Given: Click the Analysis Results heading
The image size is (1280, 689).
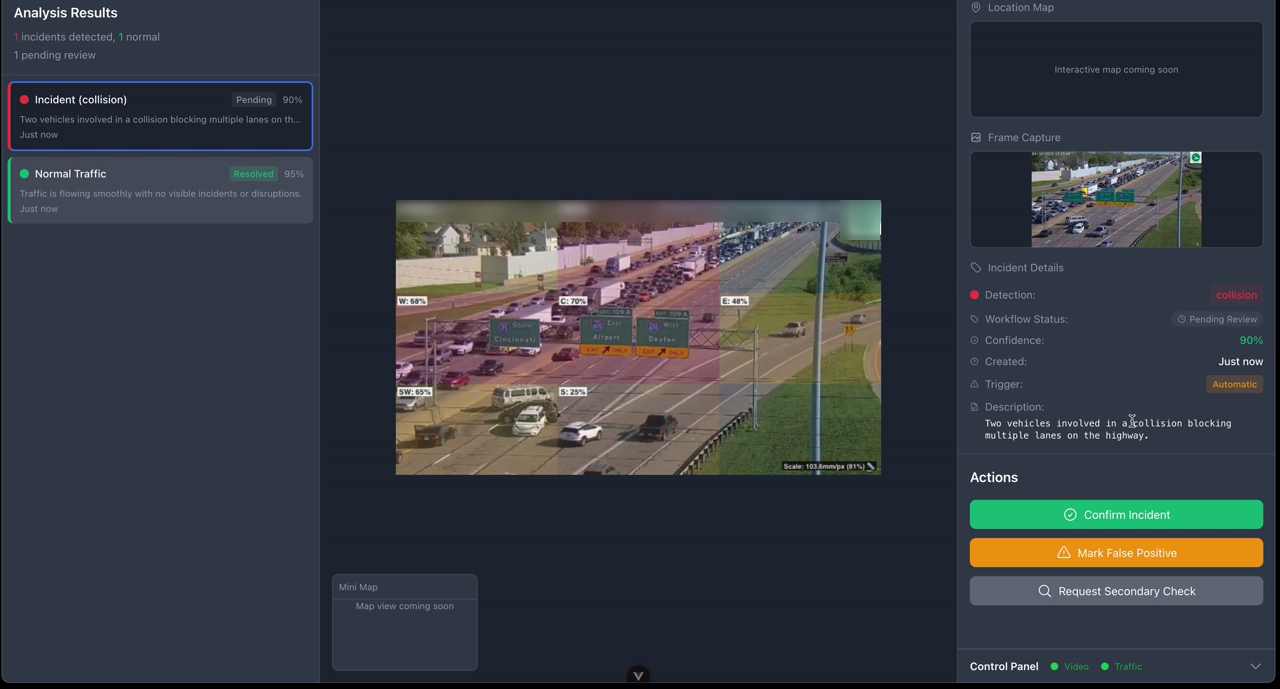Looking at the screenshot, I should tap(66, 13).
